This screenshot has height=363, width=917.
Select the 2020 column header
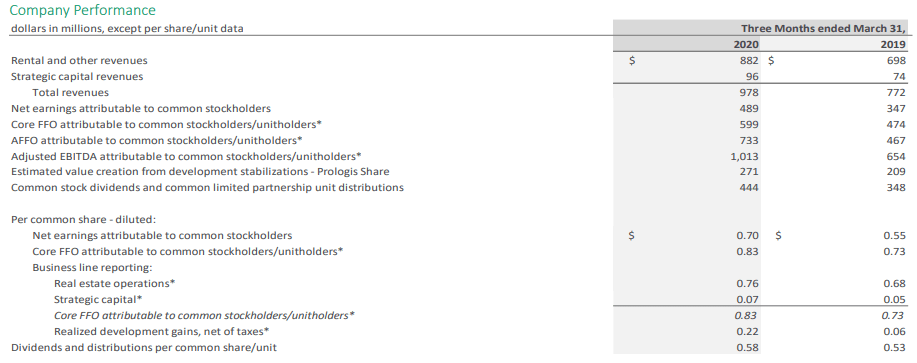coord(746,44)
